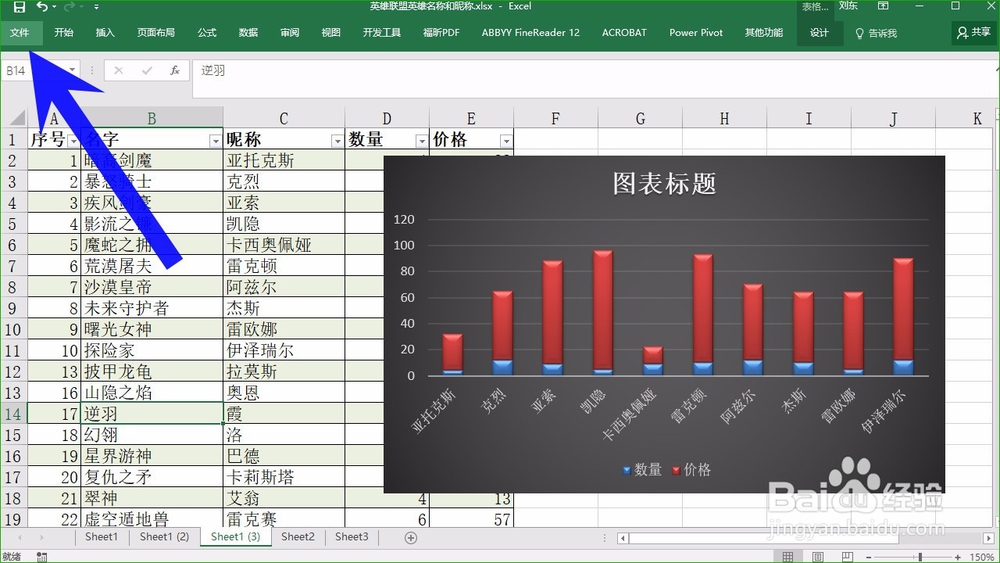
Task: Click the Insert Function fx icon
Action: pyautogui.click(x=174, y=70)
